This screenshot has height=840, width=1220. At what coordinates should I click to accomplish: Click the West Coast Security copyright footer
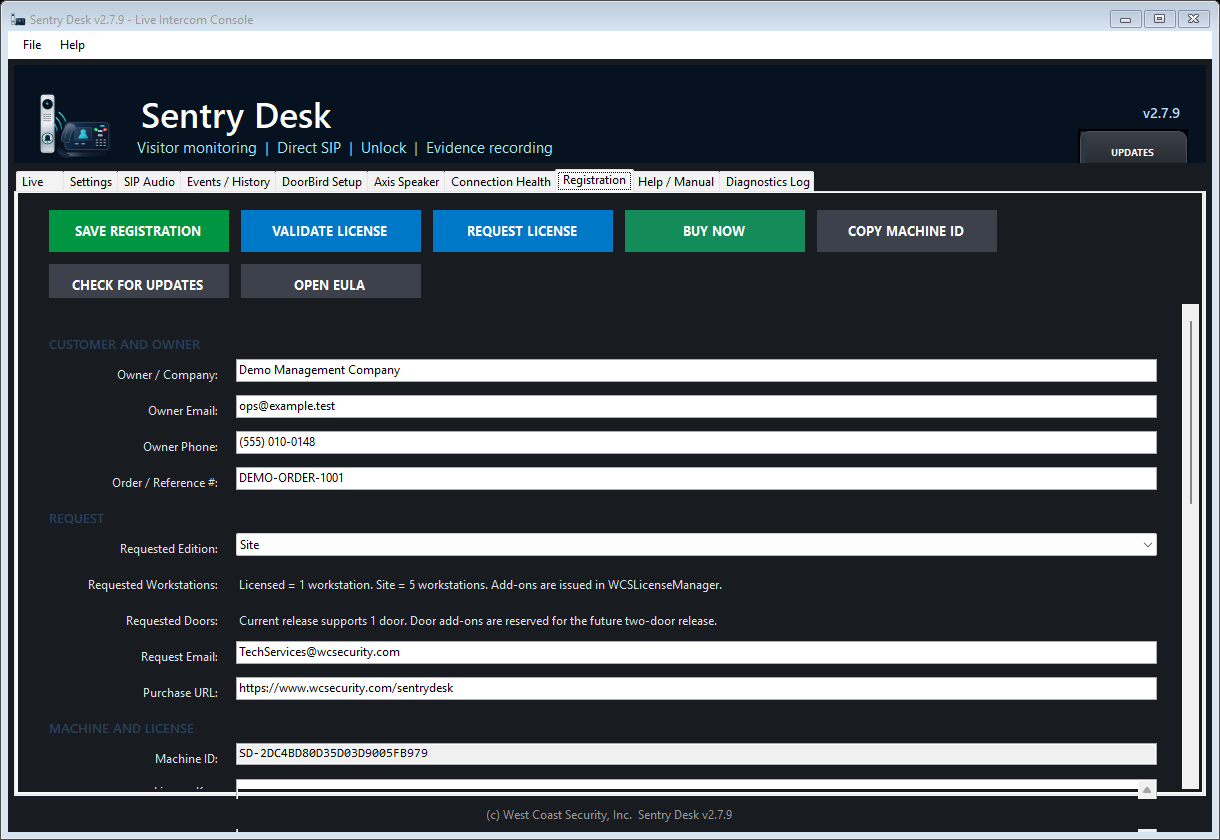click(x=609, y=815)
